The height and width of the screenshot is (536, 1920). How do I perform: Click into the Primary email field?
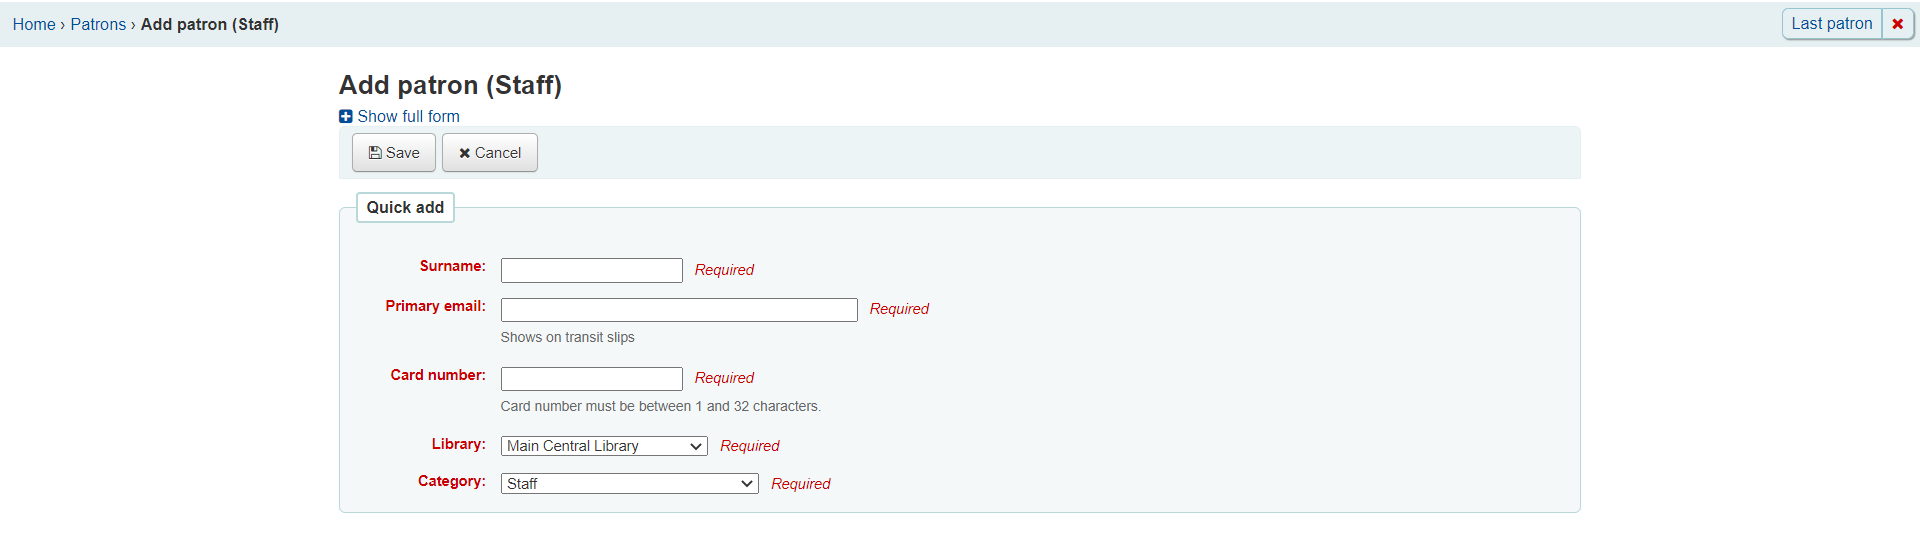pyautogui.click(x=679, y=310)
